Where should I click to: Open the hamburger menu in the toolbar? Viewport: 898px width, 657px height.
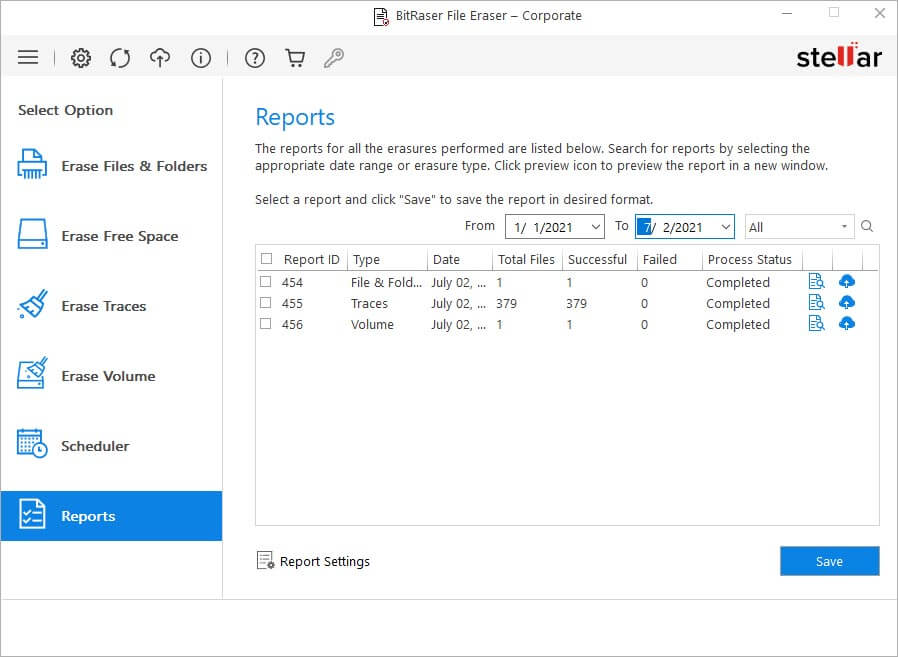[28, 58]
